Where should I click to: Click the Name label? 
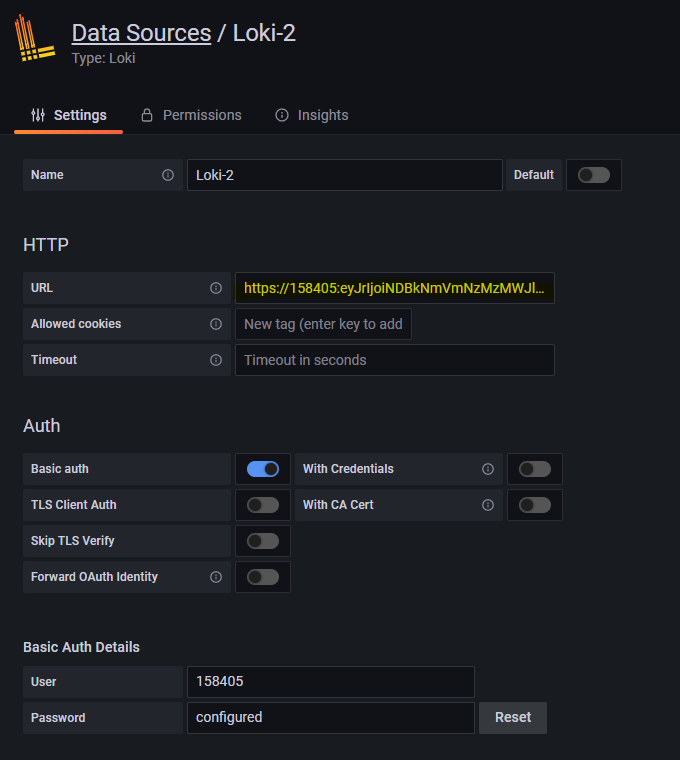(47, 175)
